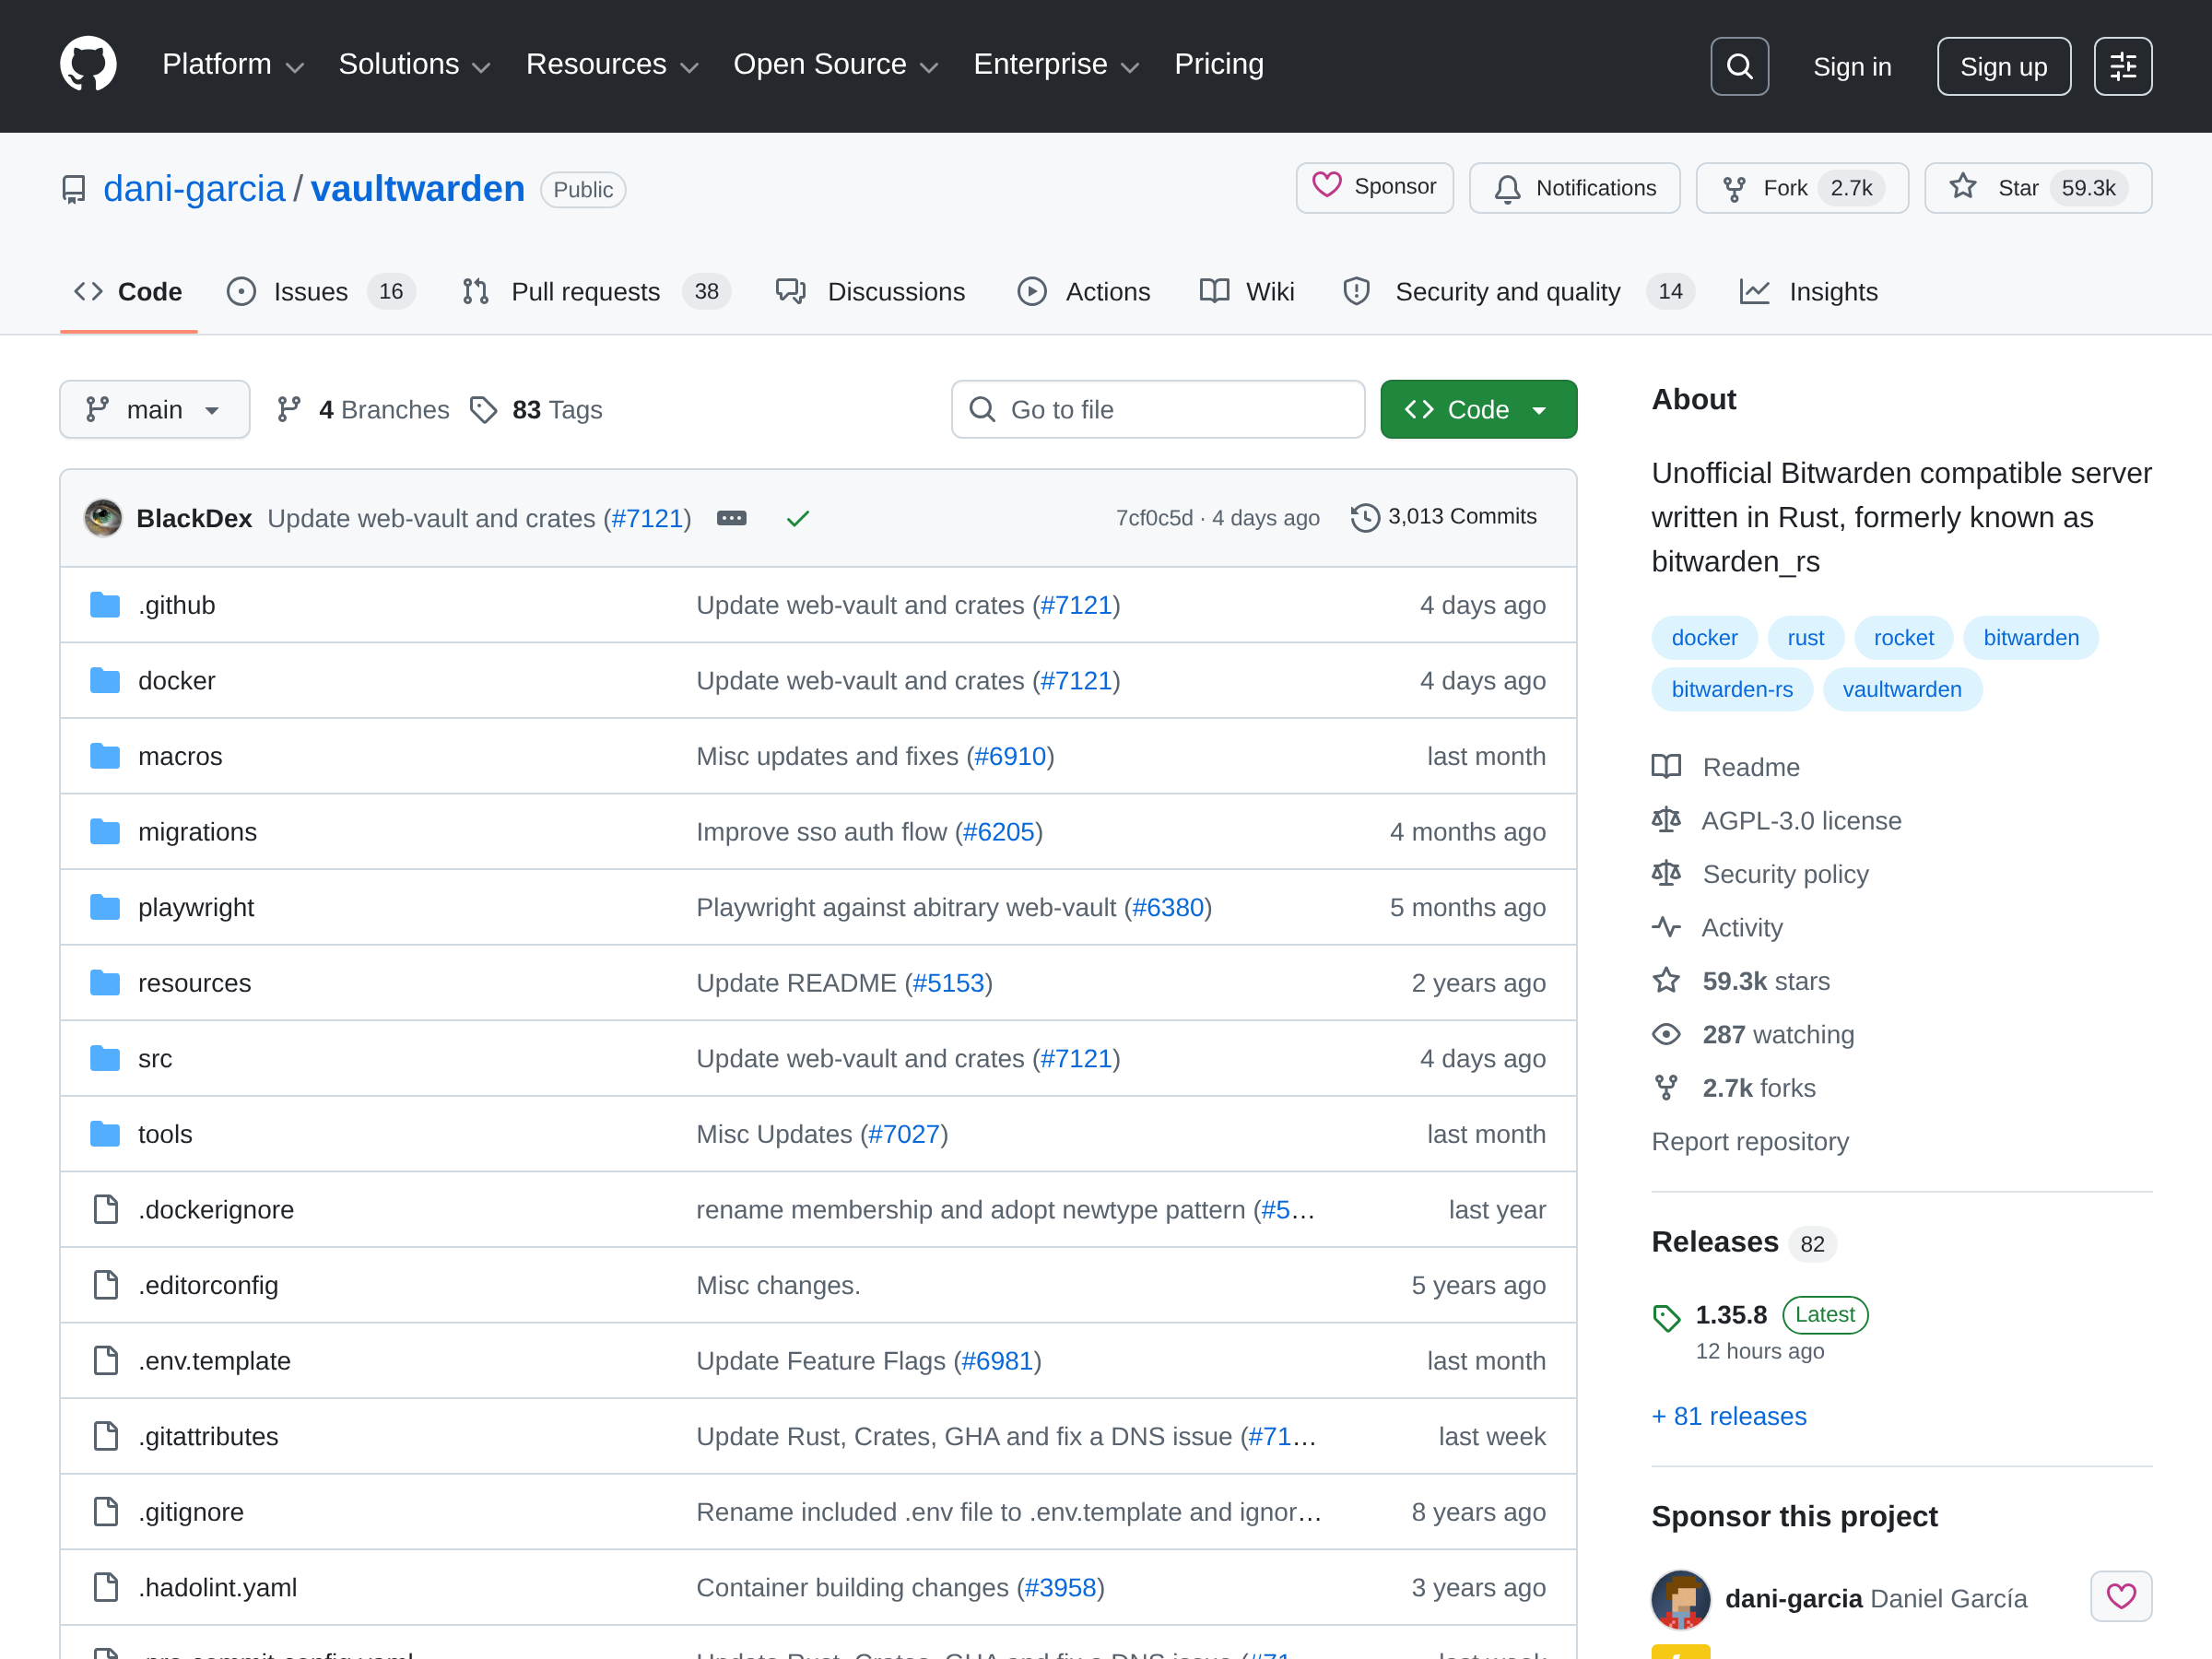2212x1659 pixels.
Task: Expand the Platform menu in header
Action: point(232,65)
